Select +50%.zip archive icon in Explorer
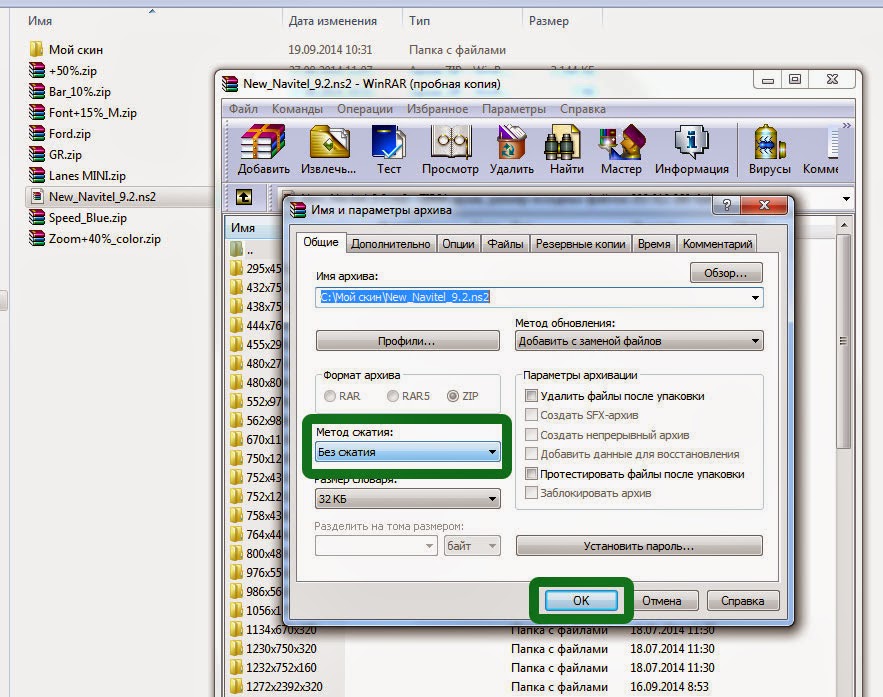The height and width of the screenshot is (697, 883). (x=37, y=70)
